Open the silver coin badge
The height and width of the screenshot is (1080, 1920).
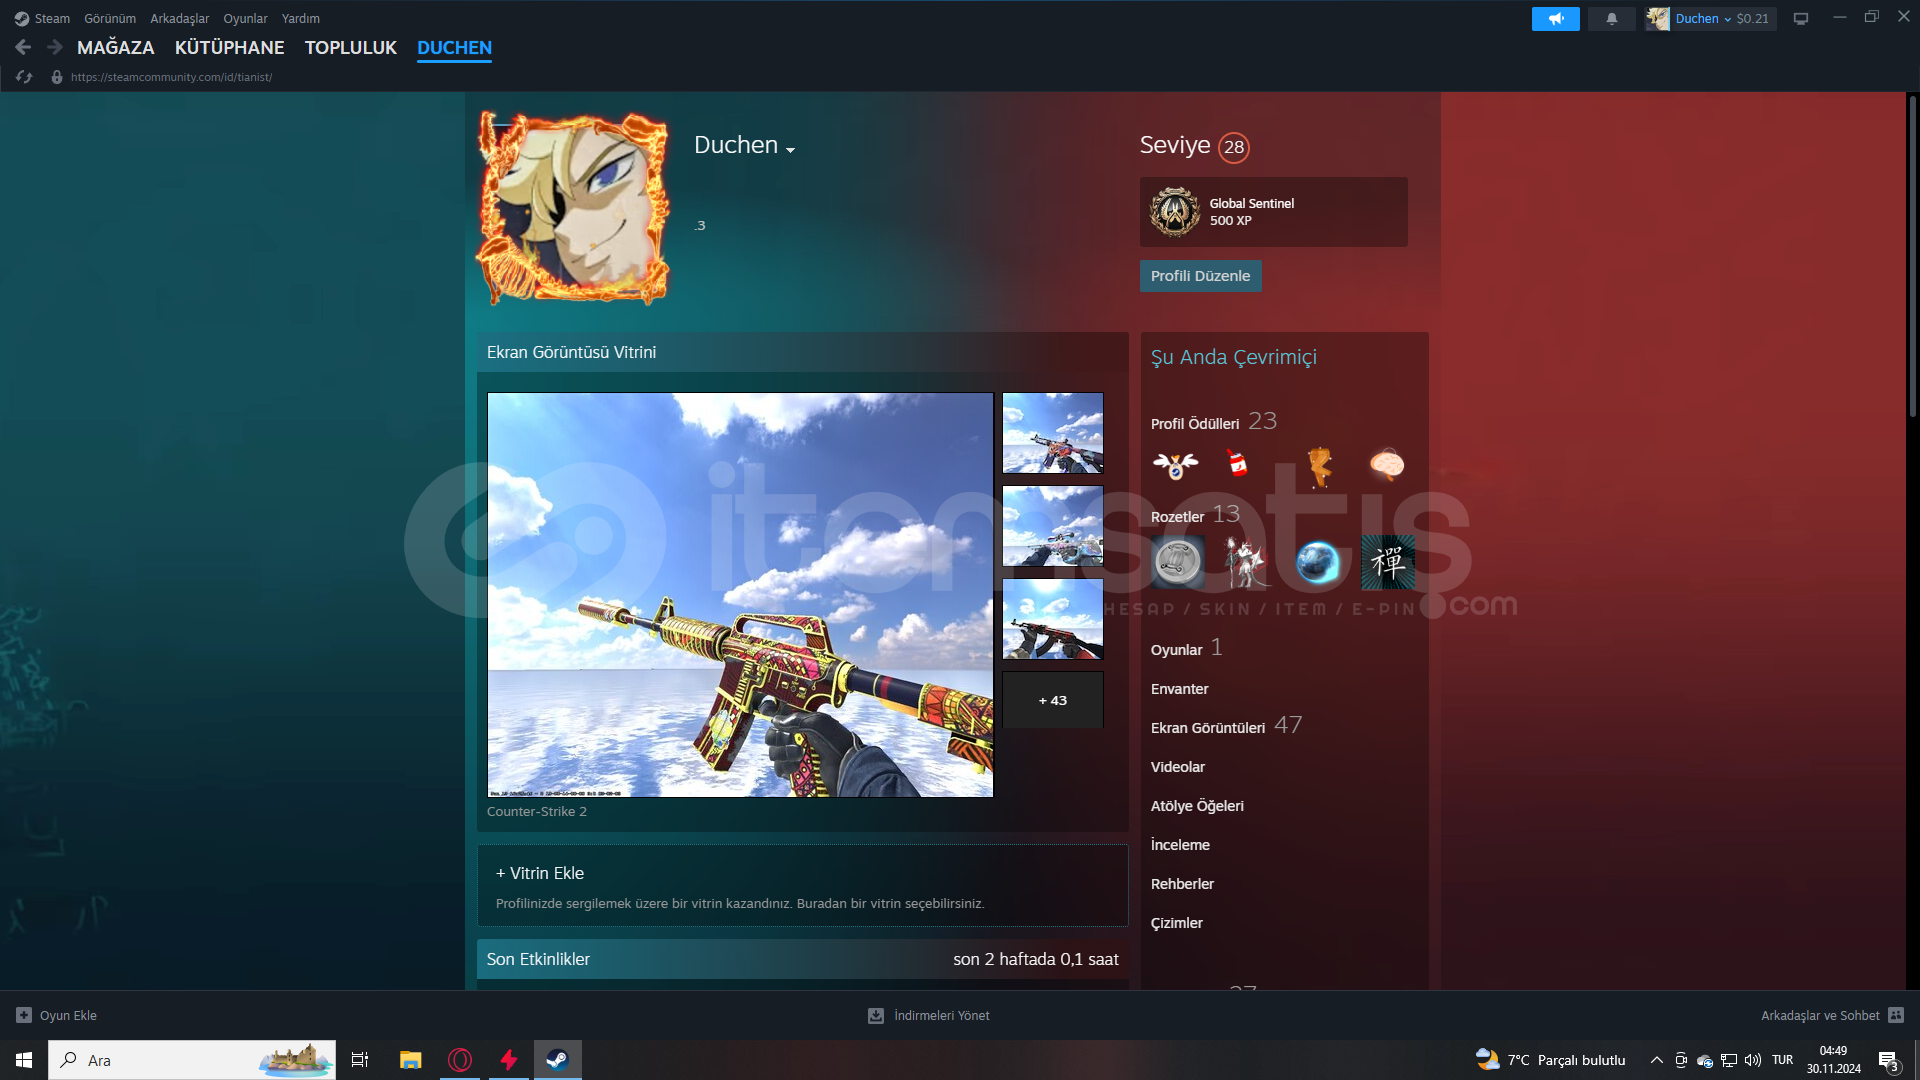[x=1178, y=562]
